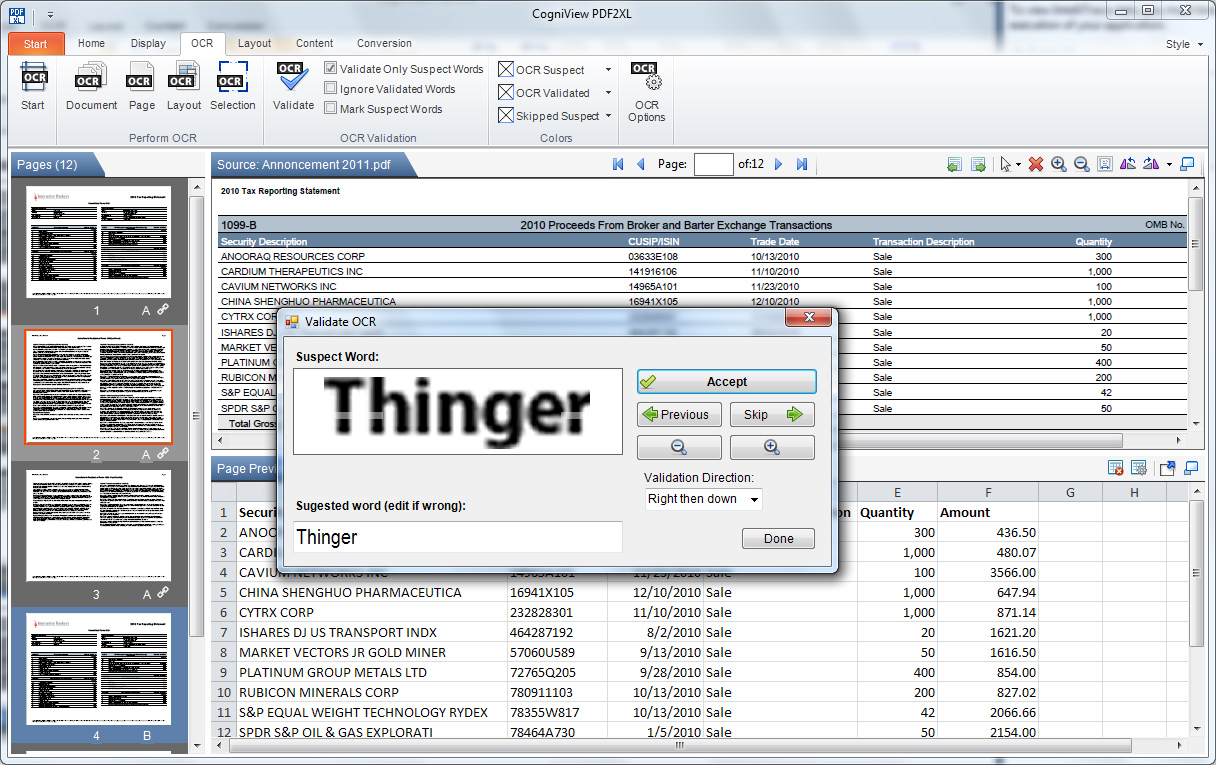The image size is (1216, 765).
Task: Select page 1 thumbnail
Action: click(98, 242)
